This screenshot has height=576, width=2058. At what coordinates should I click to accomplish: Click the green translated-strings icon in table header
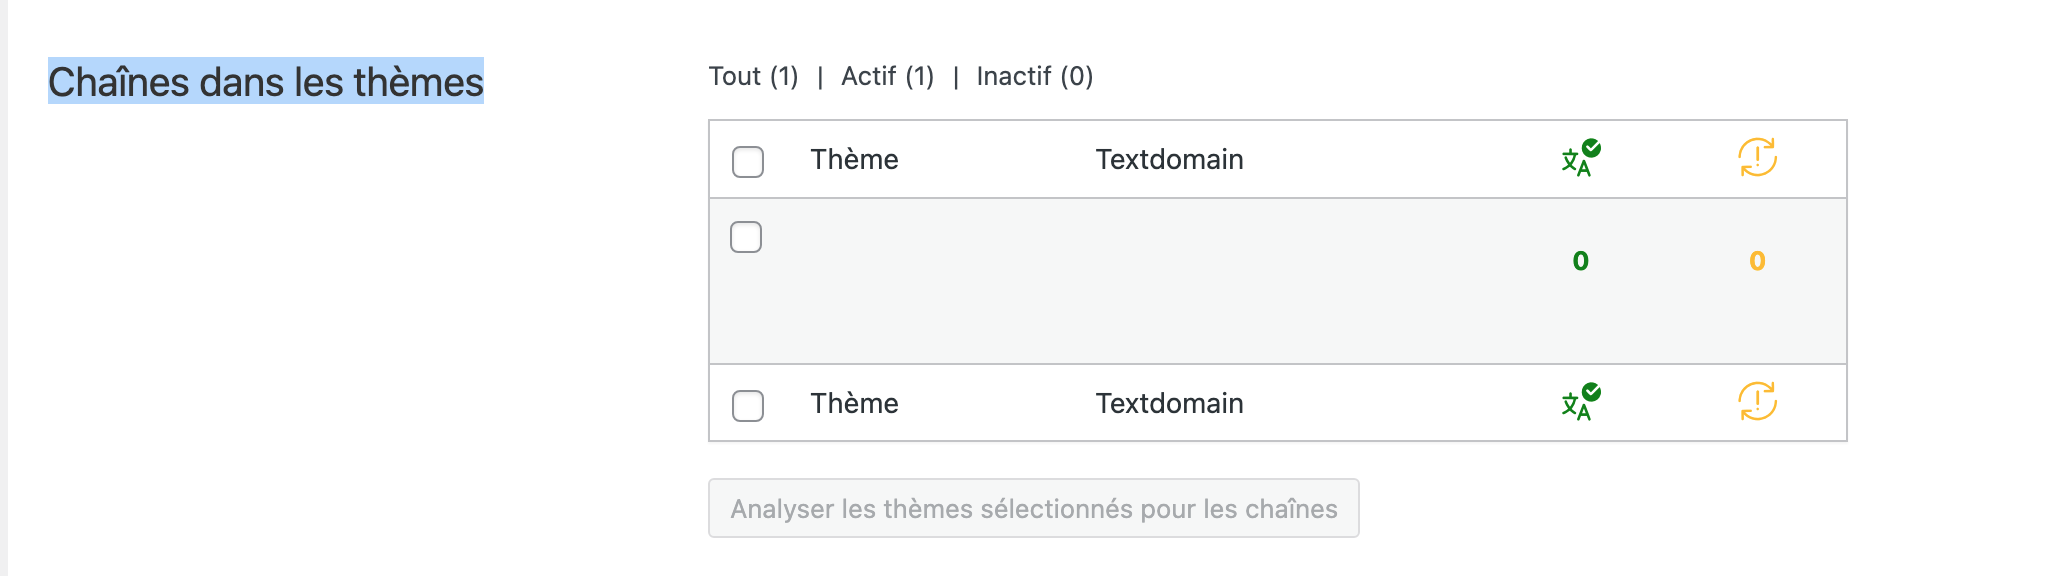click(x=1580, y=158)
